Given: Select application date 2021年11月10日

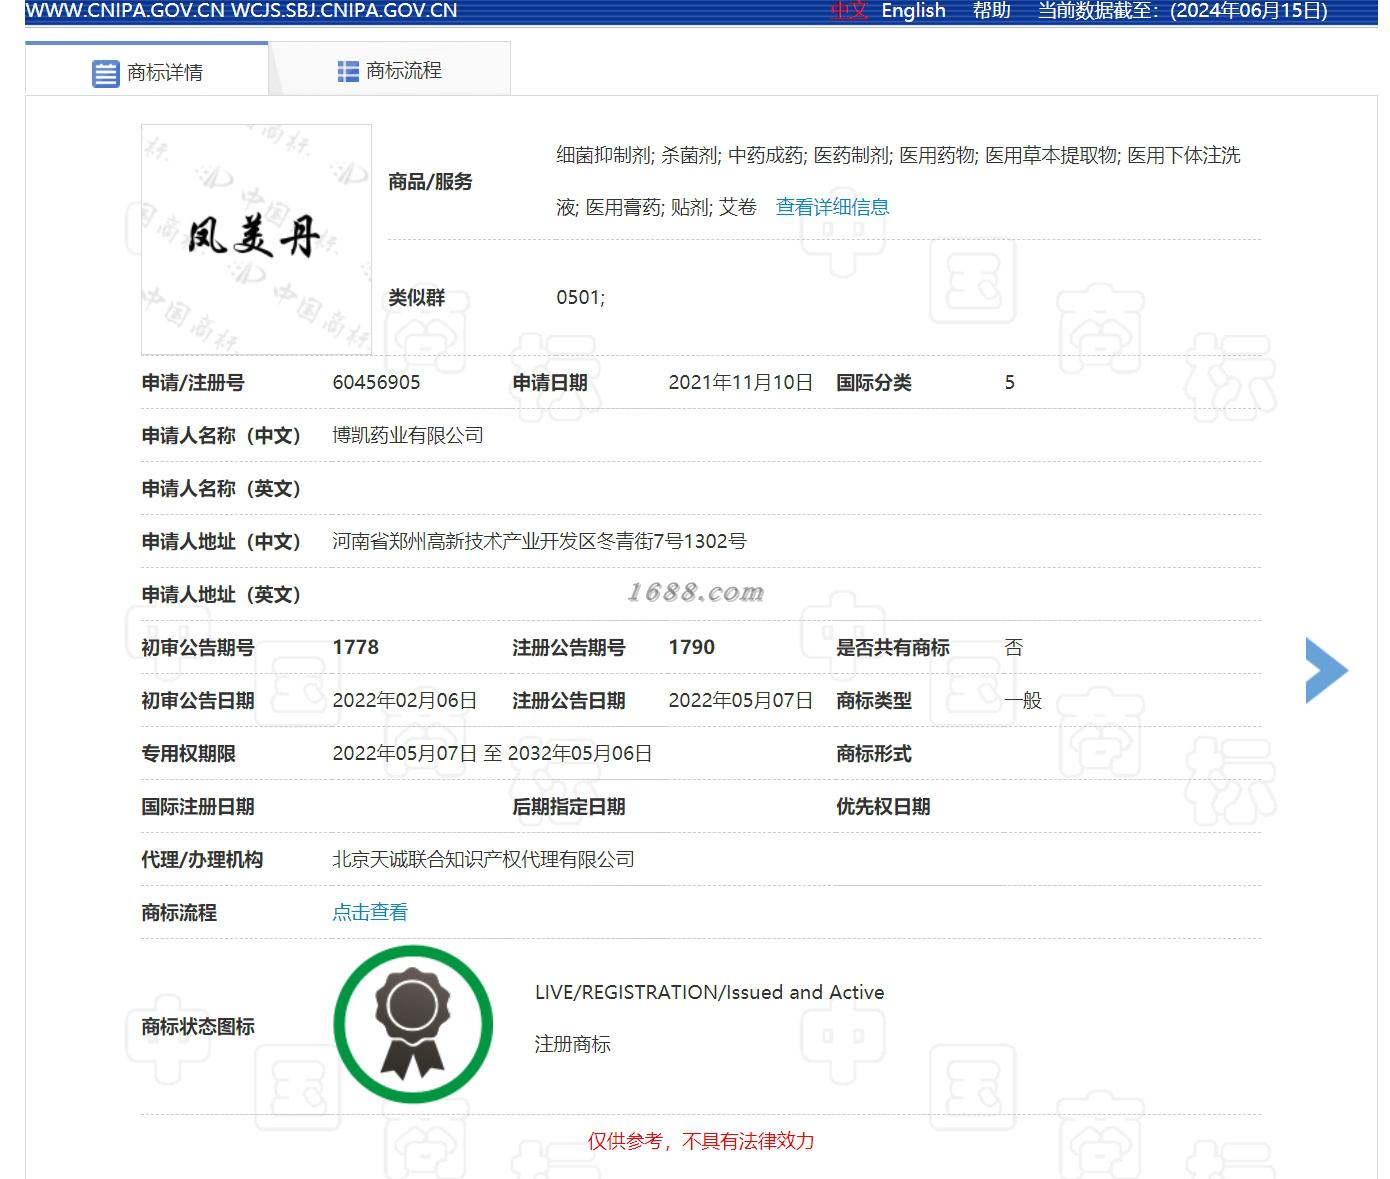Looking at the screenshot, I should [741, 382].
